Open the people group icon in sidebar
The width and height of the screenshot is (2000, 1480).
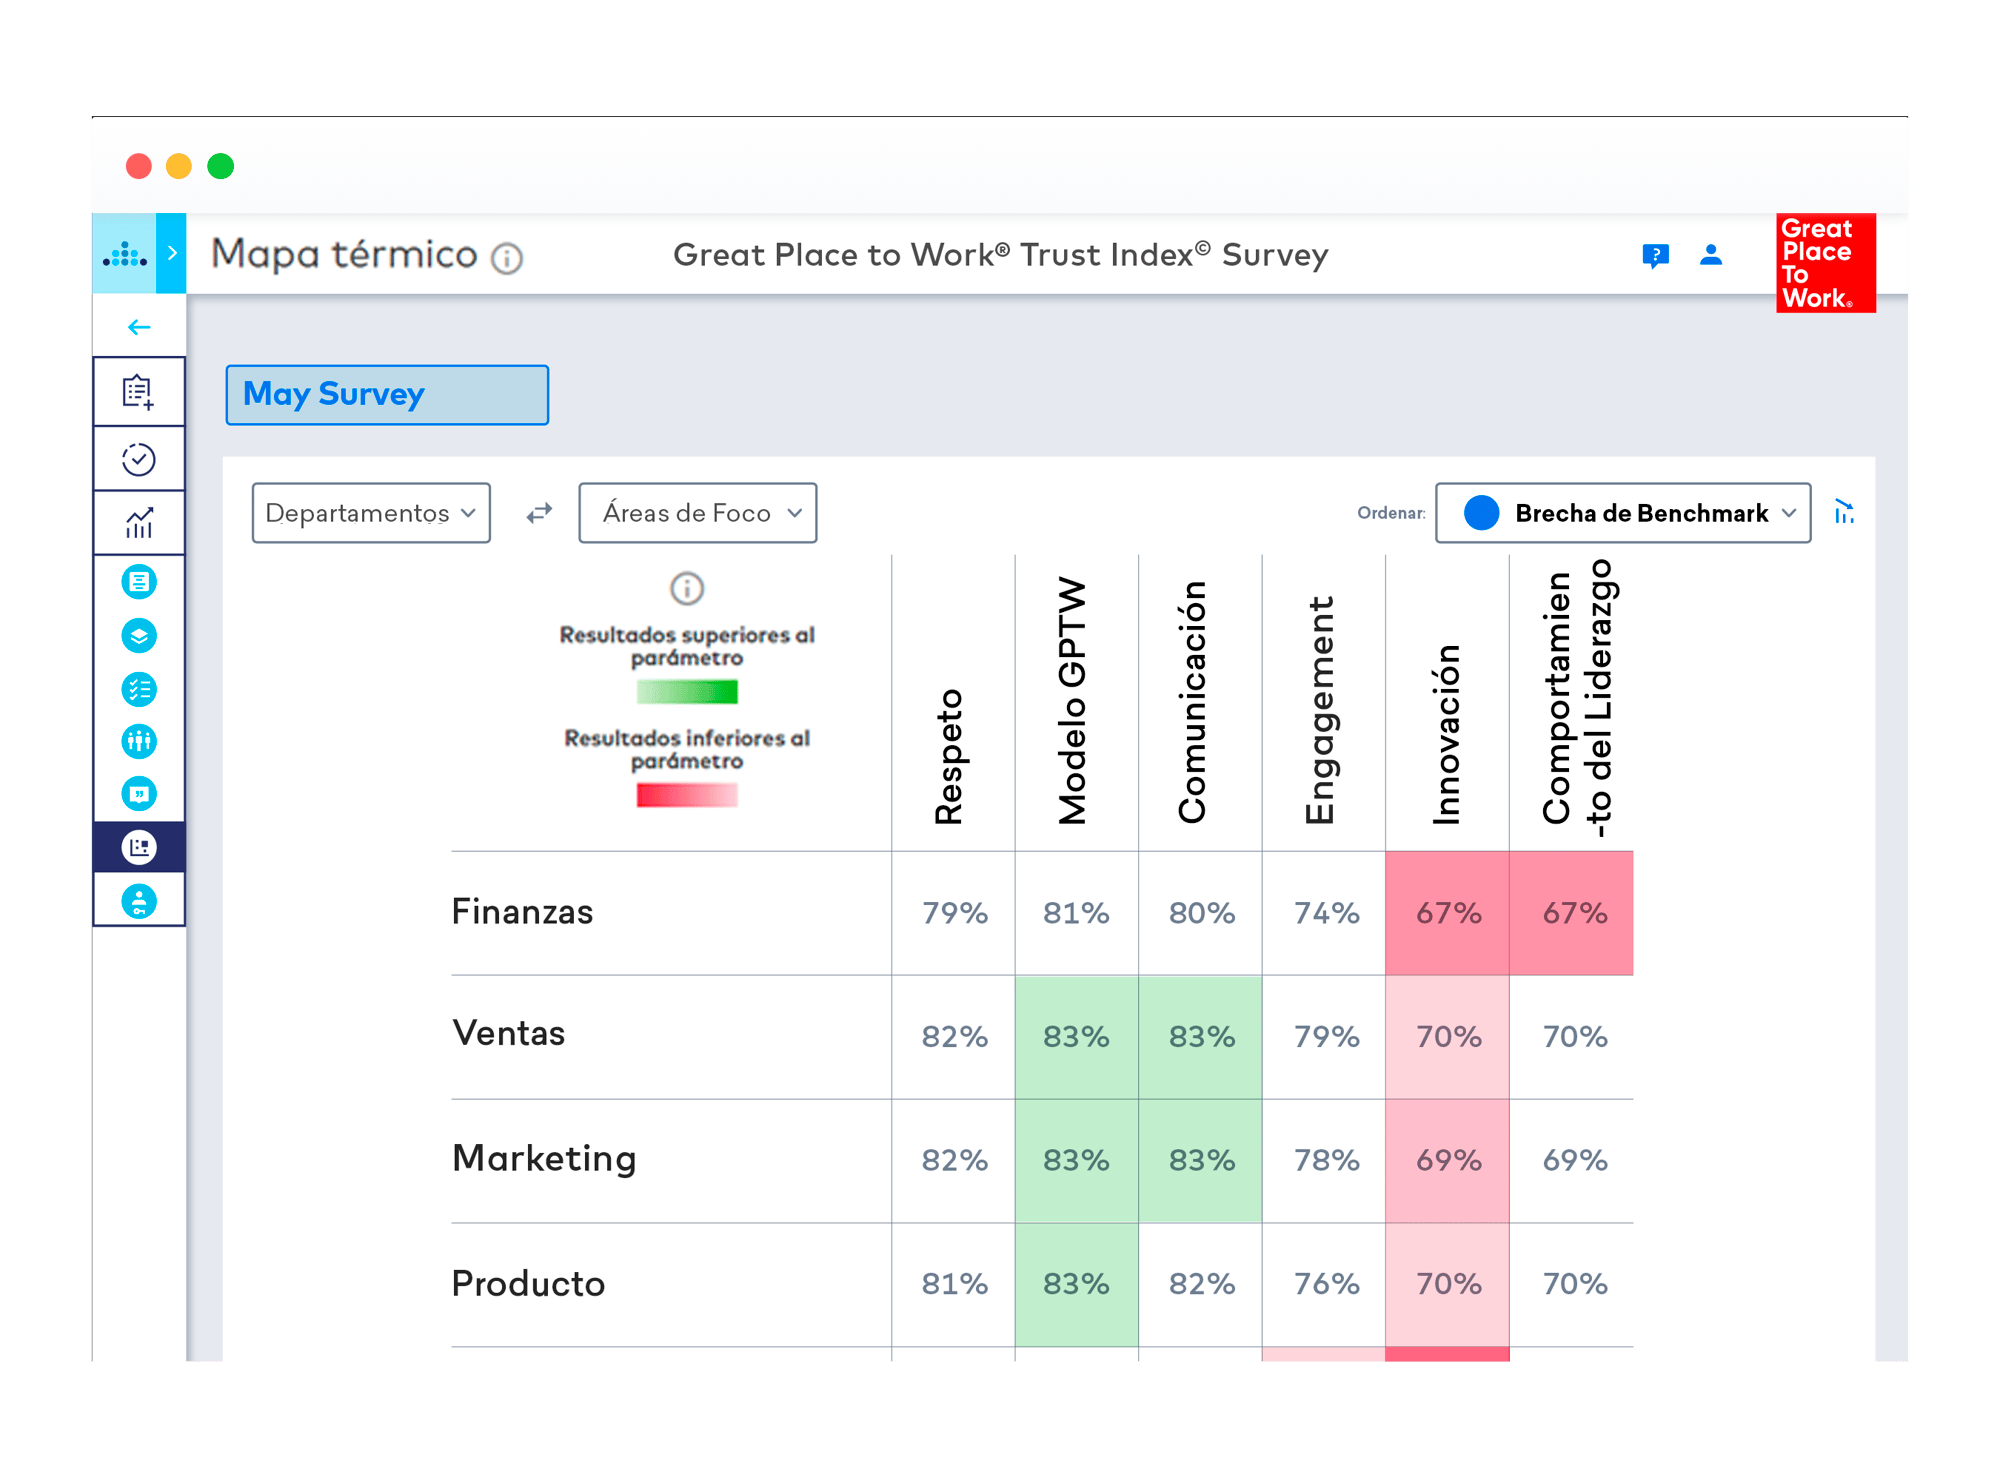139,741
